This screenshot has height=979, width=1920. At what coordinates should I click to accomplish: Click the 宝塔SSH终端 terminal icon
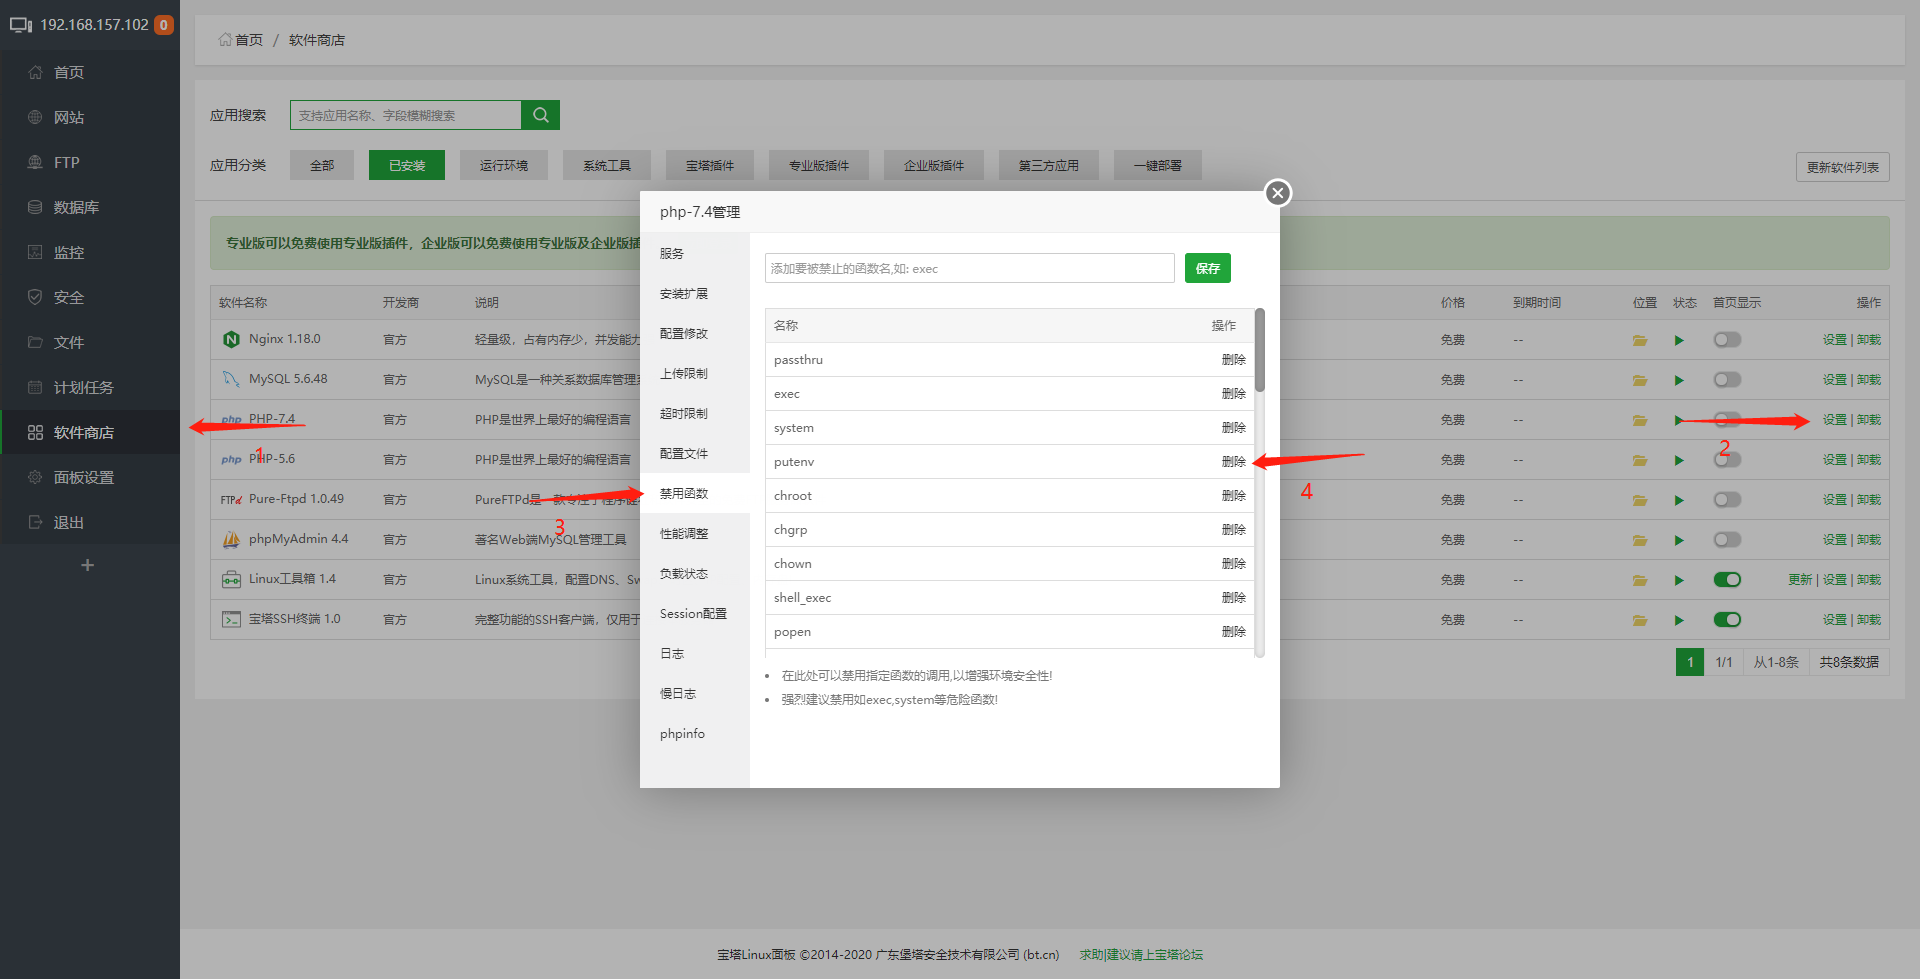[231, 620]
